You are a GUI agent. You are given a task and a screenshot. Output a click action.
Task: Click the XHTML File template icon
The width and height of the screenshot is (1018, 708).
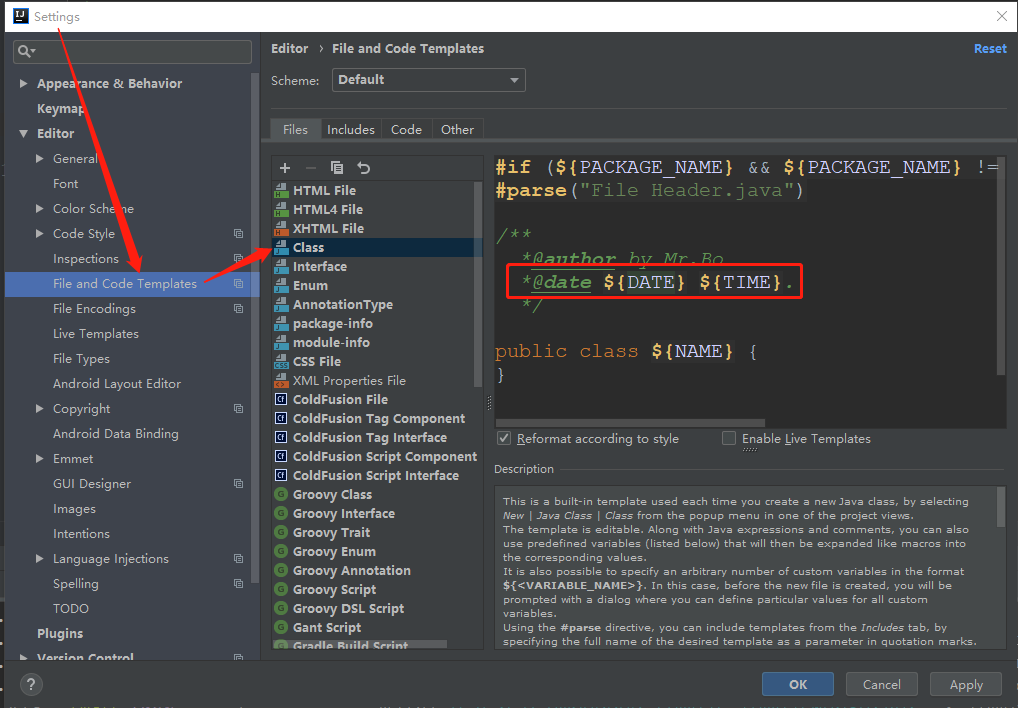click(x=281, y=228)
